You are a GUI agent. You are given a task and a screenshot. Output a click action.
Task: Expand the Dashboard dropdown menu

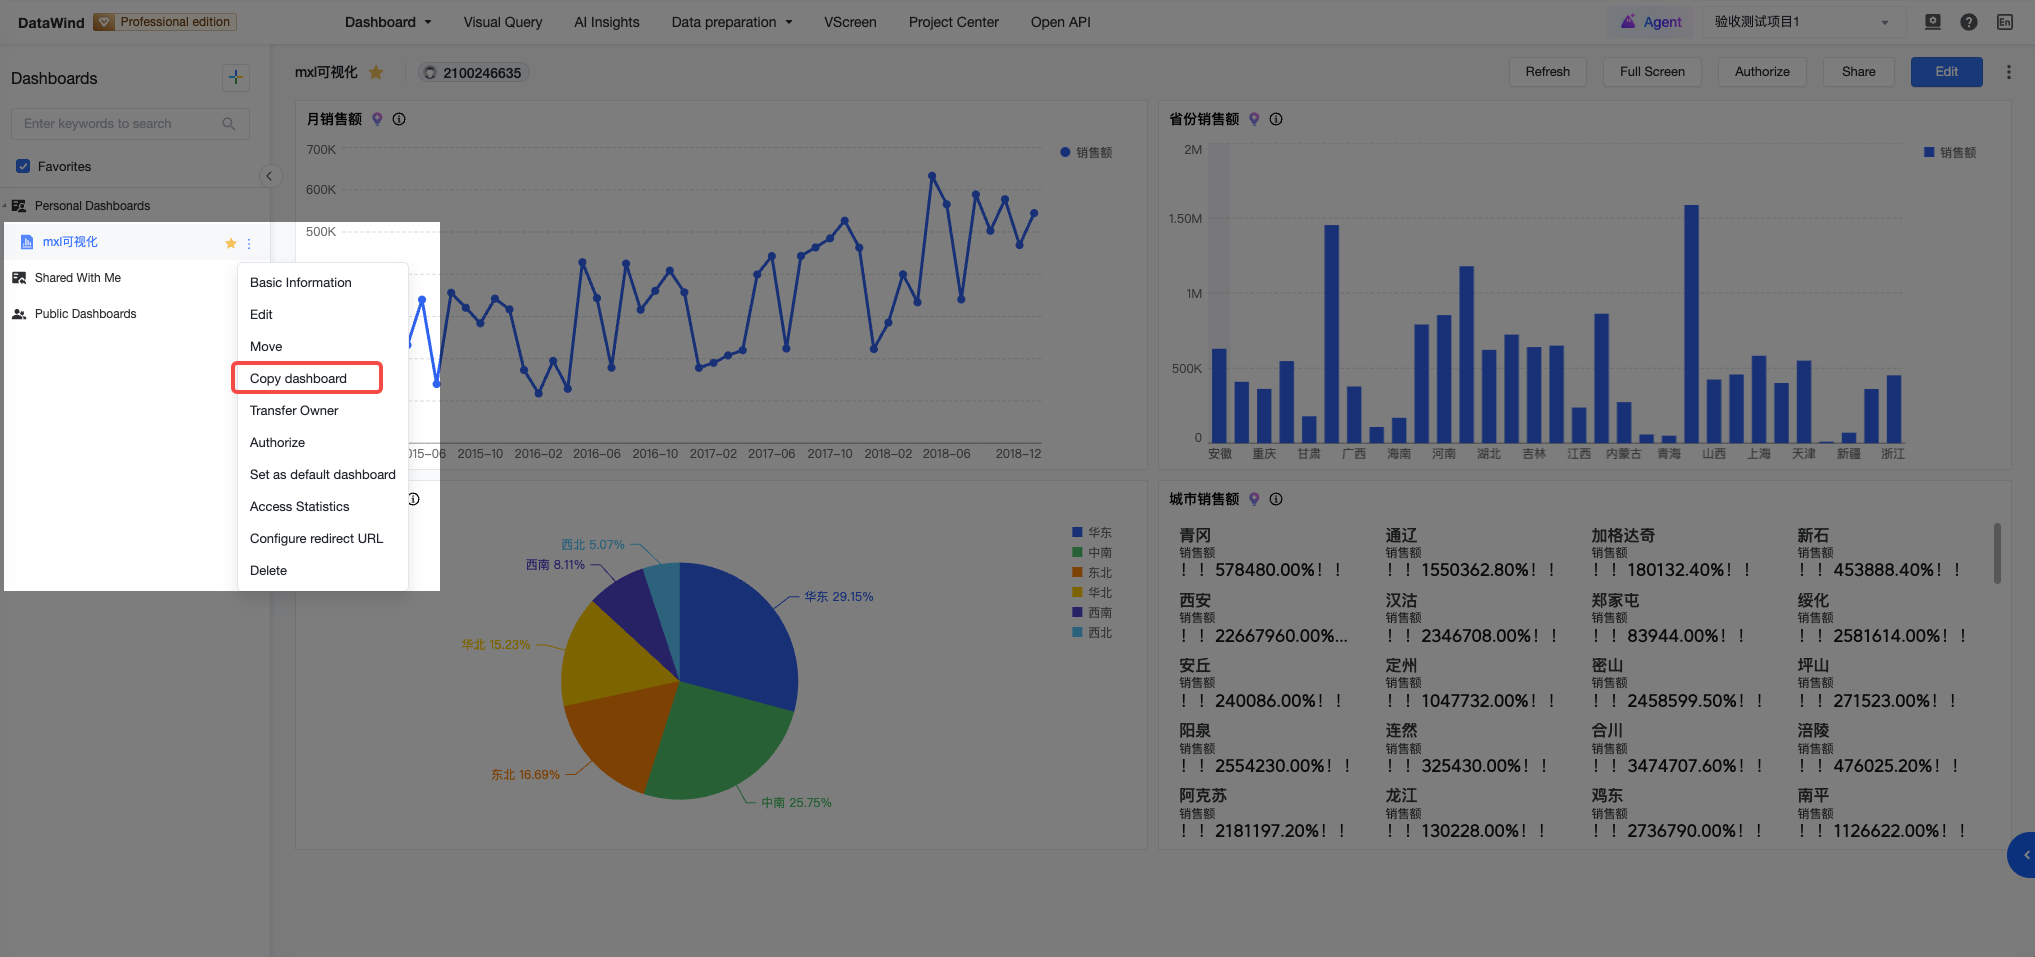(x=388, y=22)
